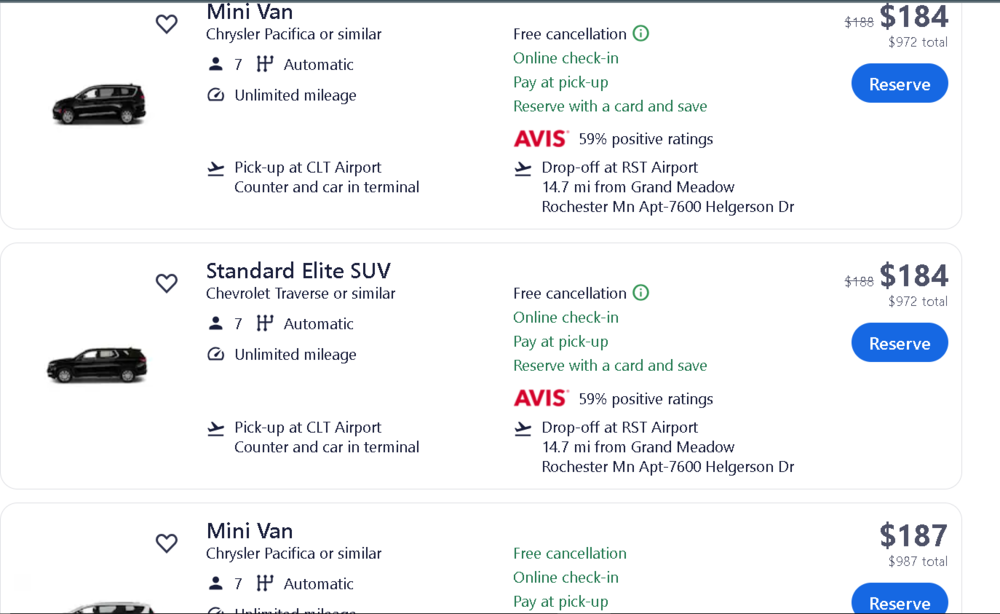Image resolution: width=1000 pixels, height=614 pixels.
Task: Toggle heart on the $187 Mini Van
Action: click(167, 543)
